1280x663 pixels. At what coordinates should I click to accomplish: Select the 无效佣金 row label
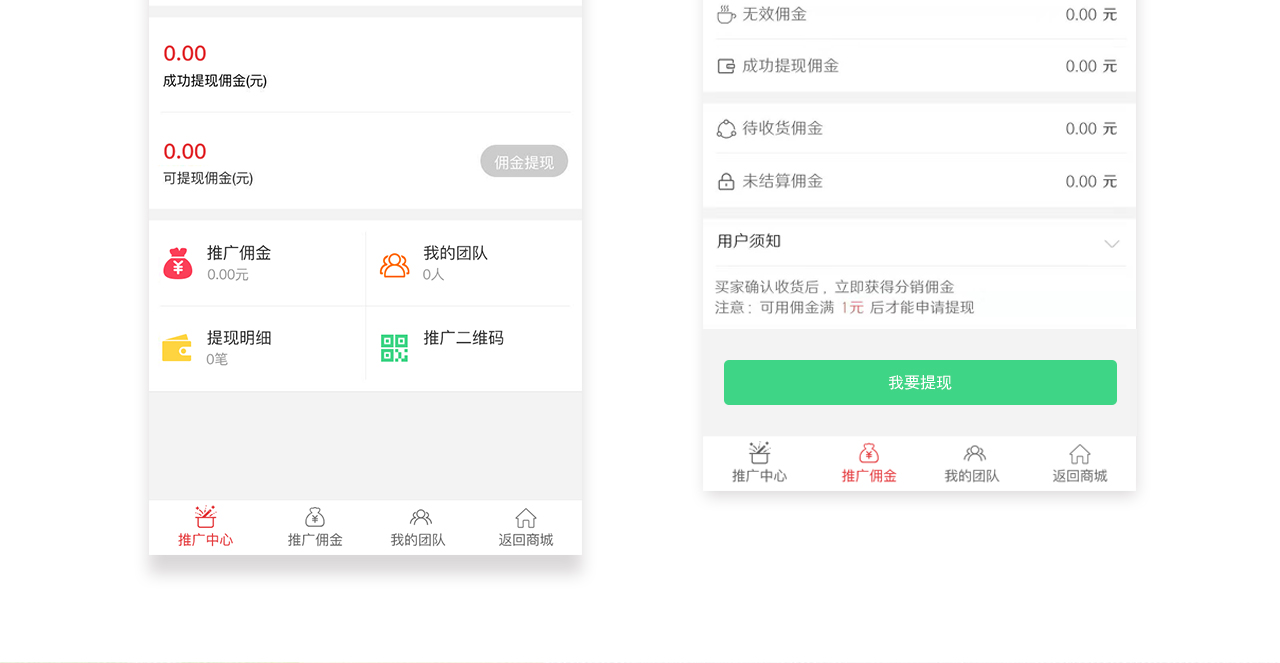(x=774, y=14)
